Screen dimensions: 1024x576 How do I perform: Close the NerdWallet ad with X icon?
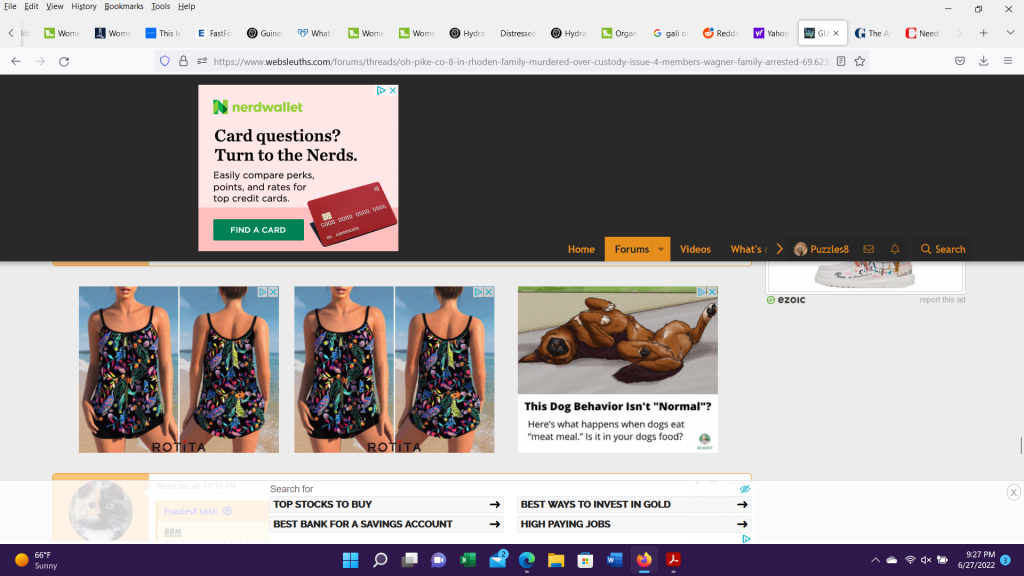coord(393,90)
